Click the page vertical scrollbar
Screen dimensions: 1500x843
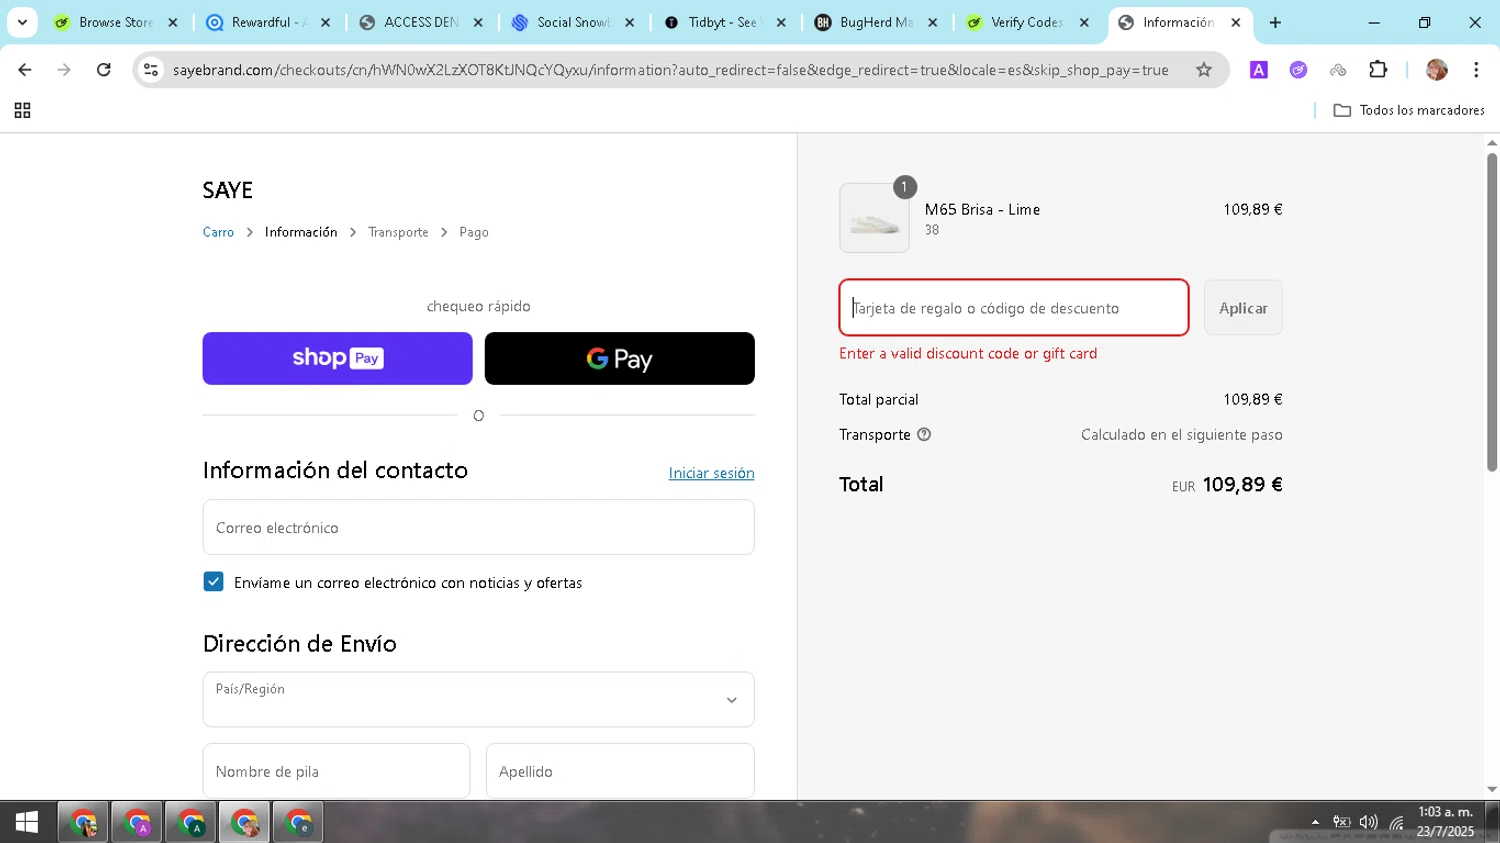[x=1492, y=312]
